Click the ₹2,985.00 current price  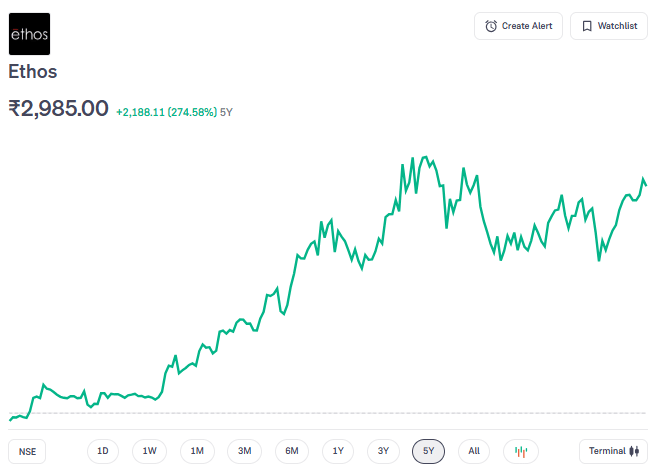(x=58, y=108)
